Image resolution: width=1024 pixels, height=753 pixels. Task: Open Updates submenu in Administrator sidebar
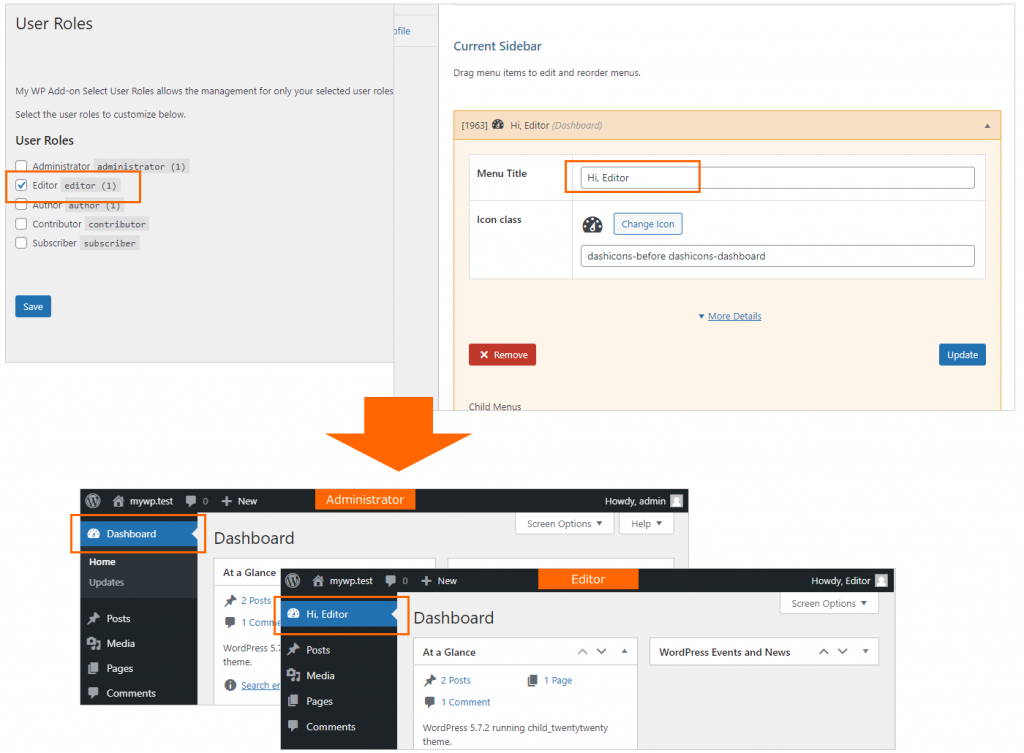pos(106,582)
